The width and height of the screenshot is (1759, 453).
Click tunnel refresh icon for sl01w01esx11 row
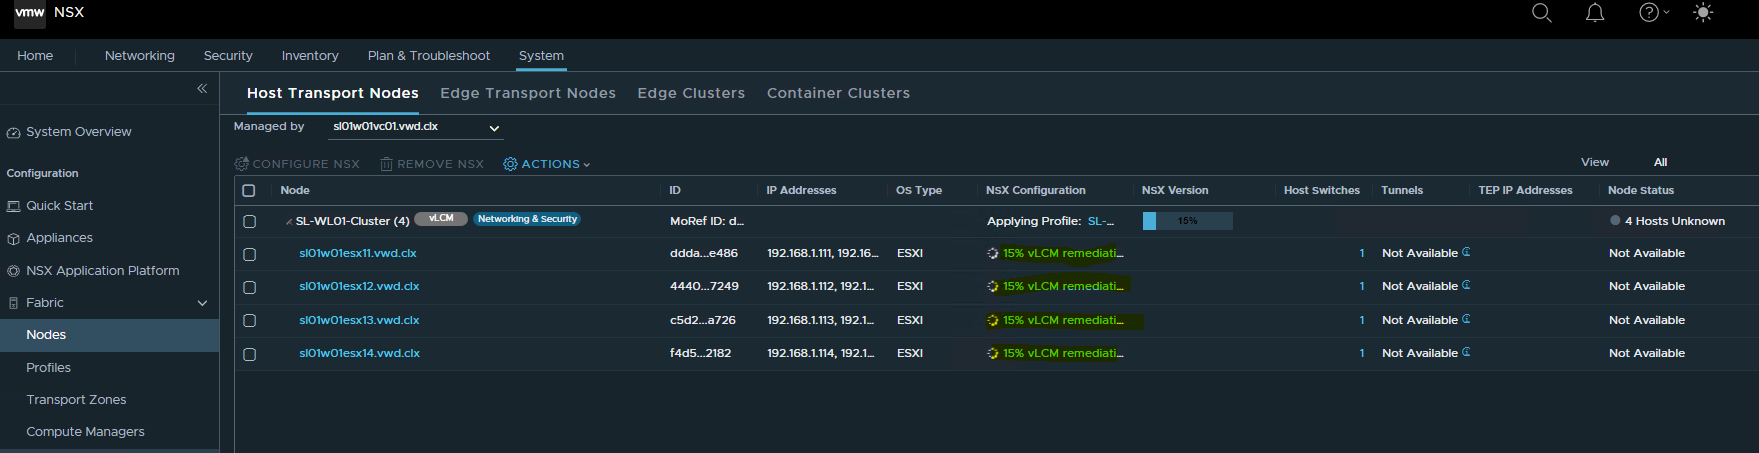1466,252
